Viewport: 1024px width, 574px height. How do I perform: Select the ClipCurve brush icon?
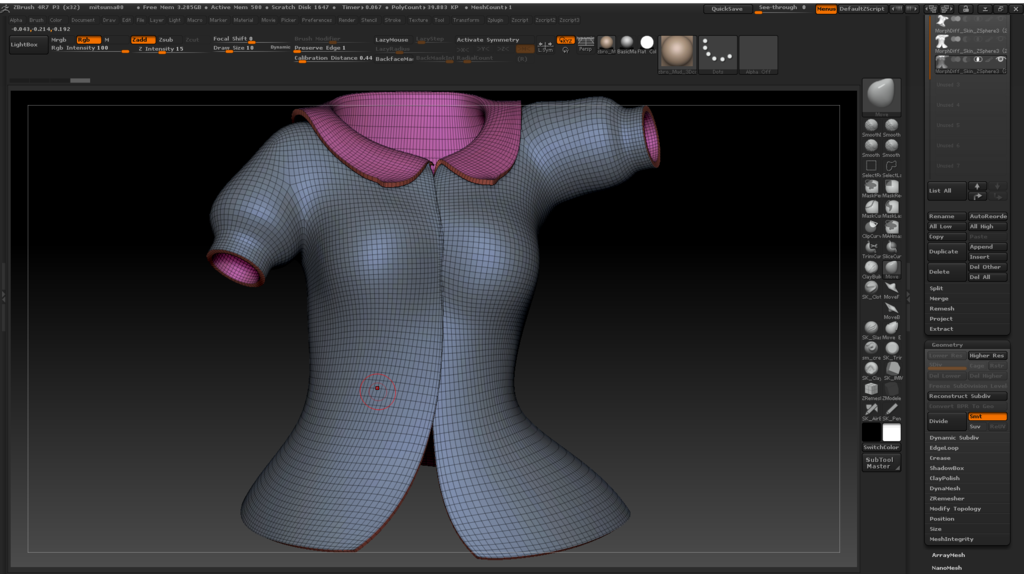point(871,228)
